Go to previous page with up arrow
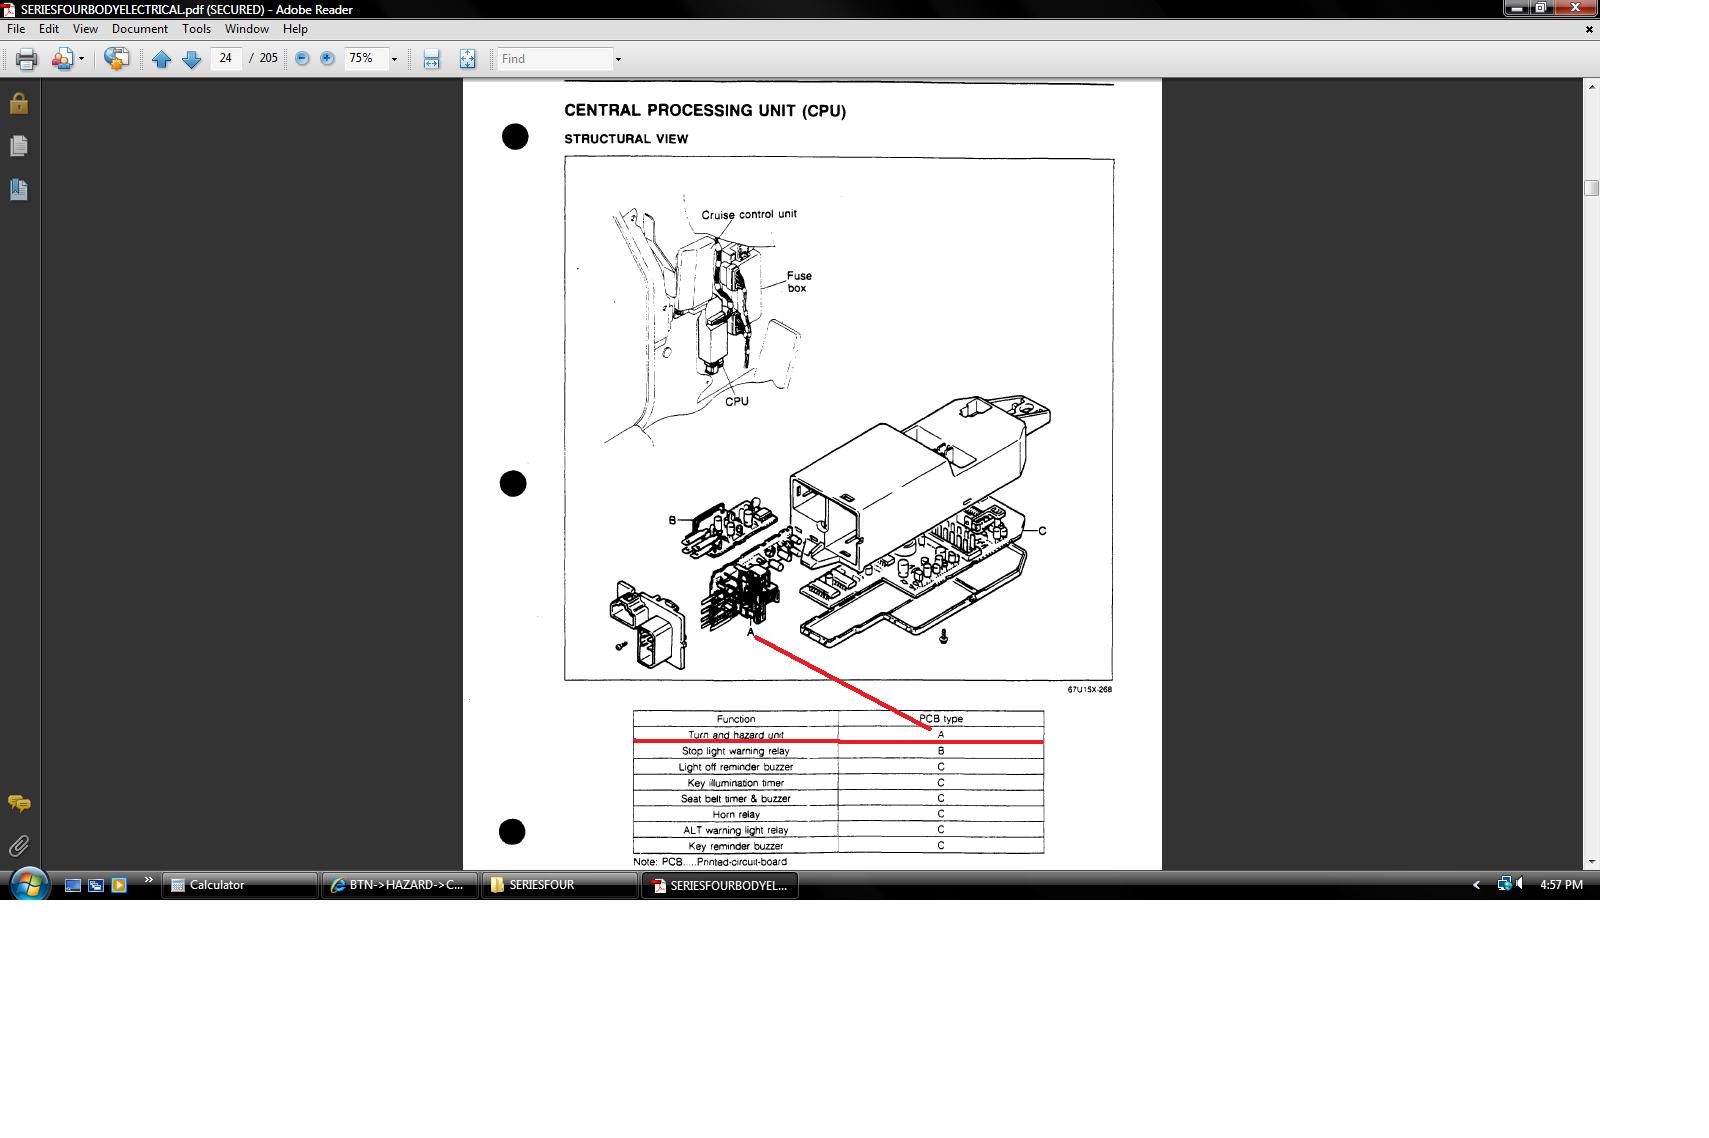Screen dimensions: 1709x1138 coord(161,59)
